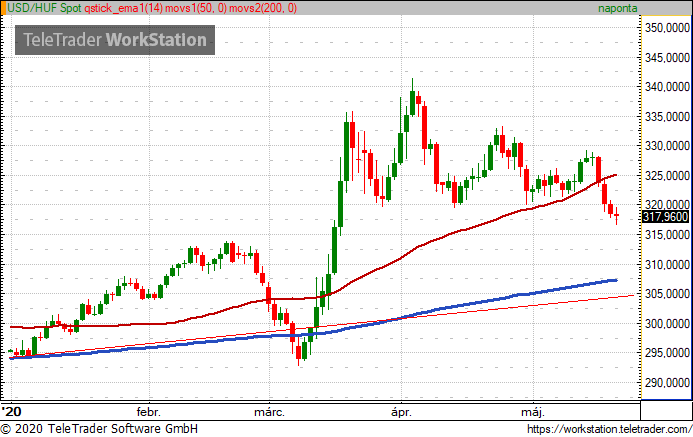Click the ápr. month label

[x=401, y=412]
